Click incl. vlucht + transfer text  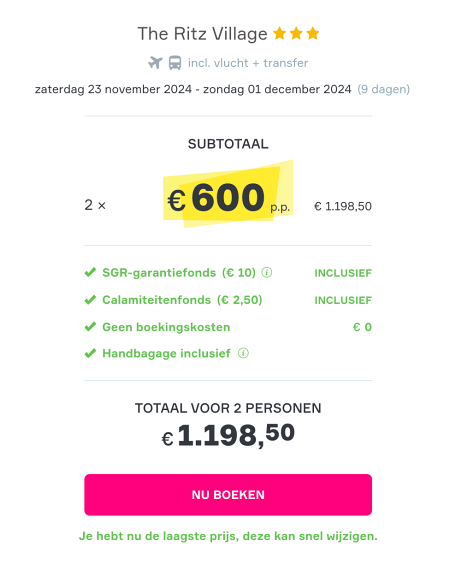point(248,63)
